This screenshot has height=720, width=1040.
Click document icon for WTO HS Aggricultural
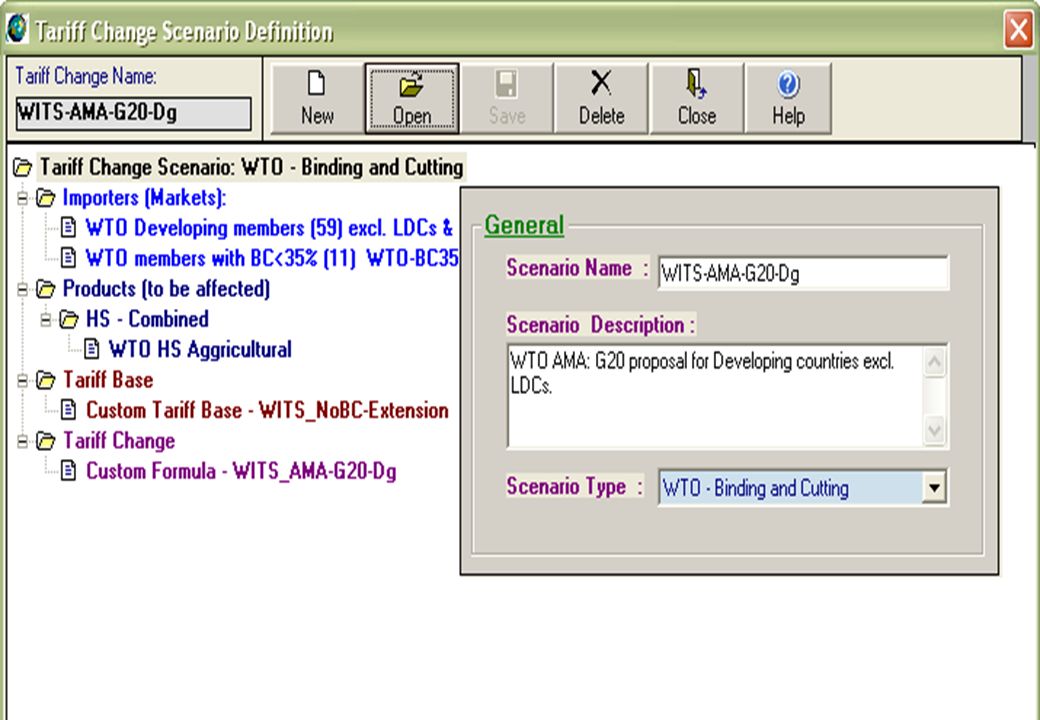click(x=92, y=349)
